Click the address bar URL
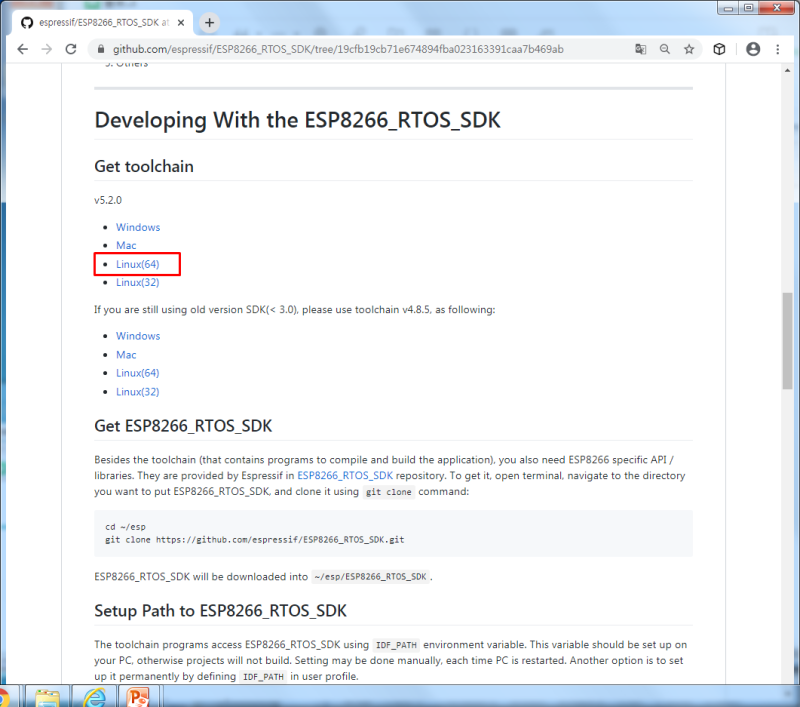Screen dimensions: 800x707 (338, 49)
